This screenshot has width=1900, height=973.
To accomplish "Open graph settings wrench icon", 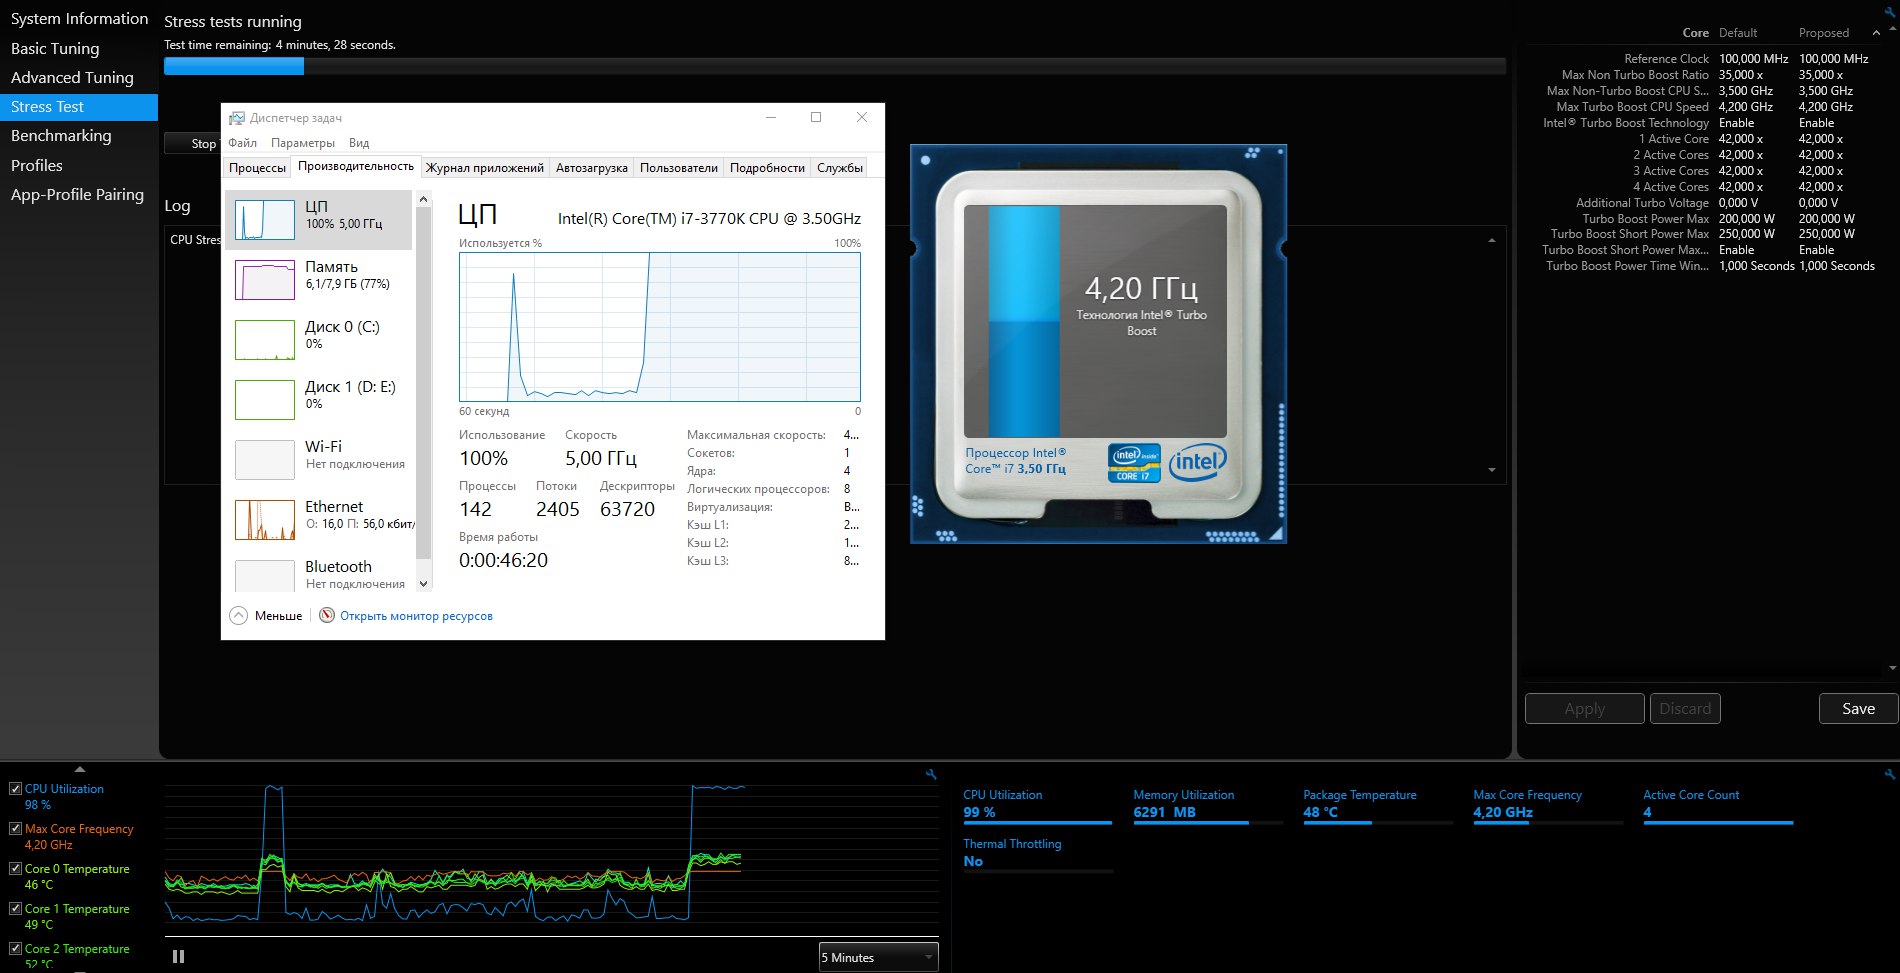I will pyautogui.click(x=931, y=774).
